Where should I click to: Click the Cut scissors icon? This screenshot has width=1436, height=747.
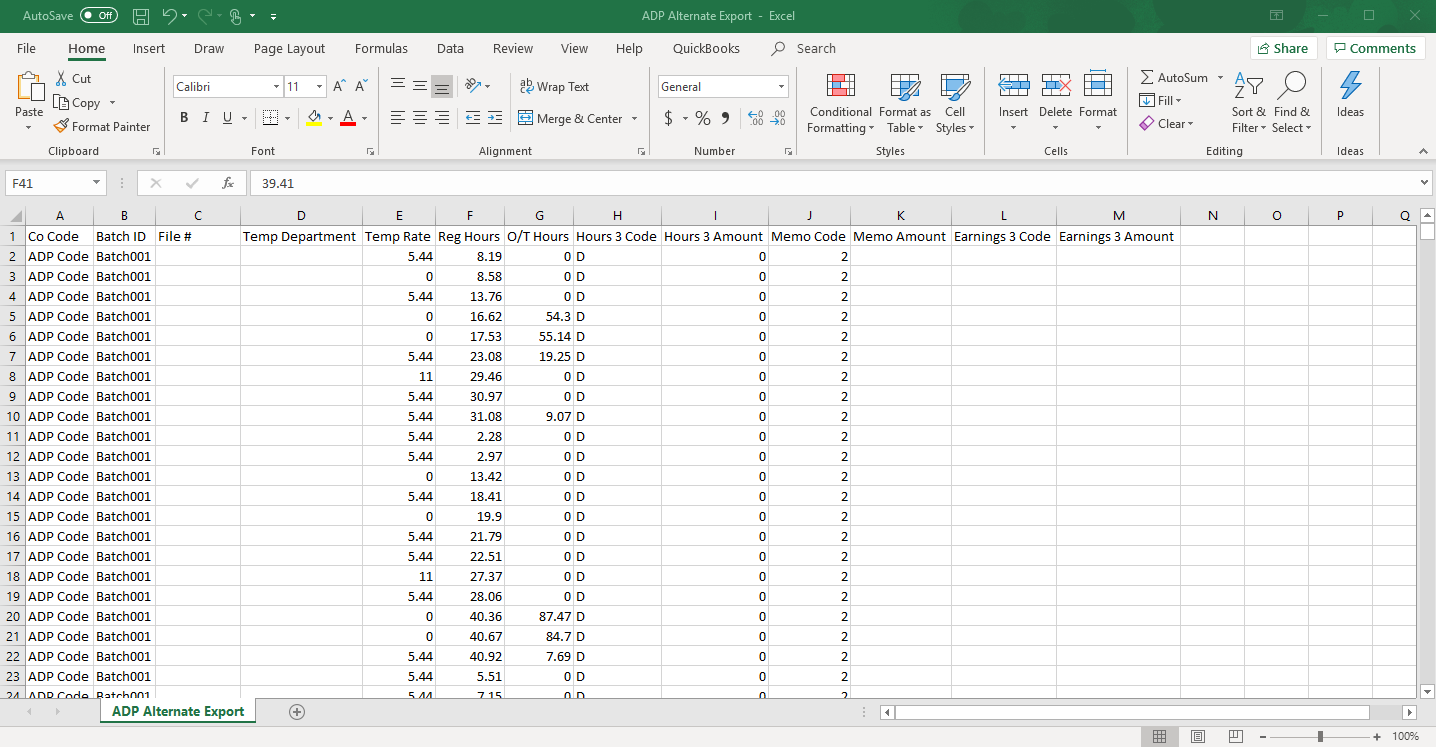[x=61, y=78]
